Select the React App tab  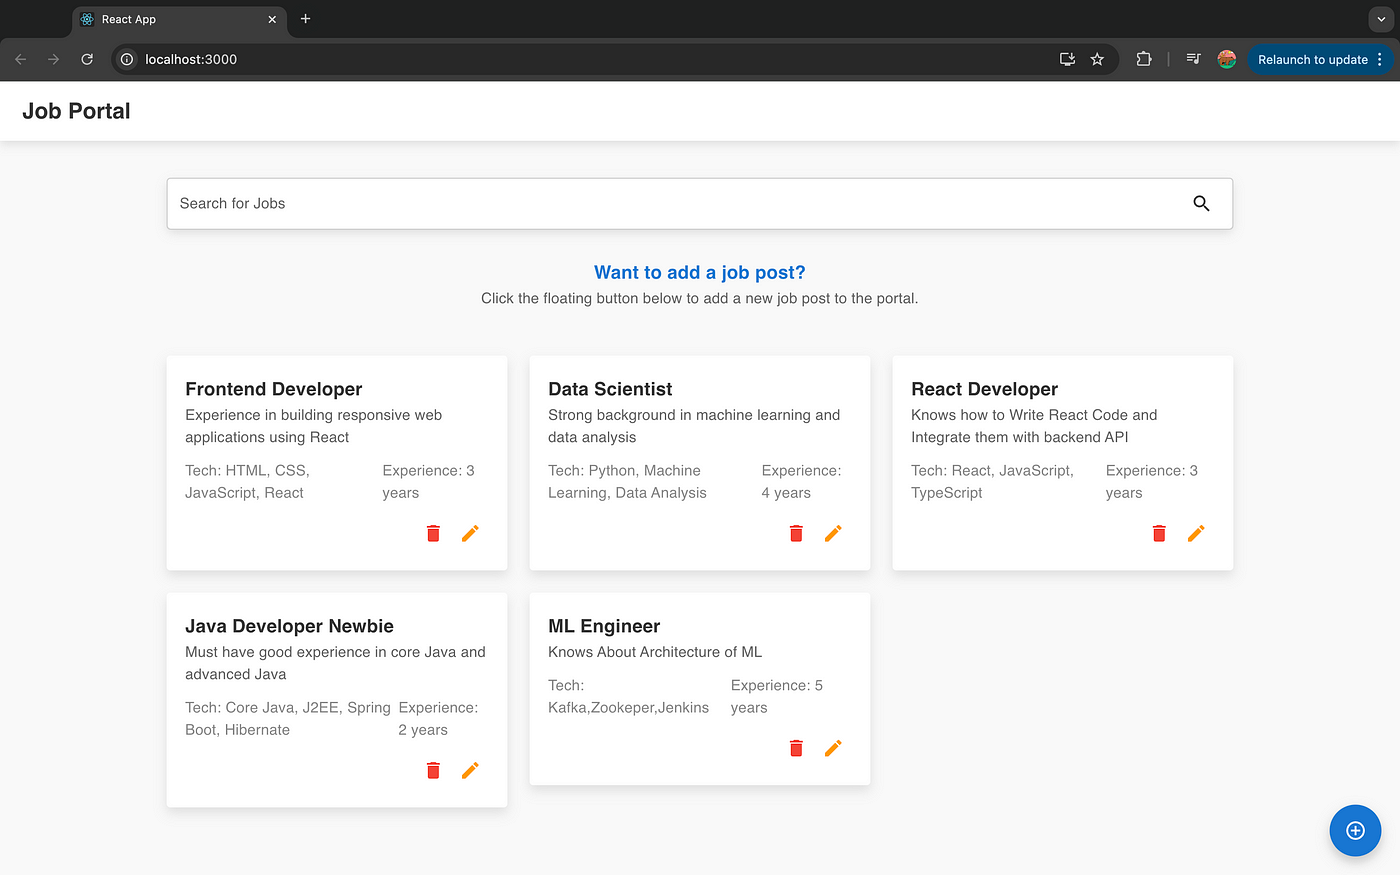point(178,19)
